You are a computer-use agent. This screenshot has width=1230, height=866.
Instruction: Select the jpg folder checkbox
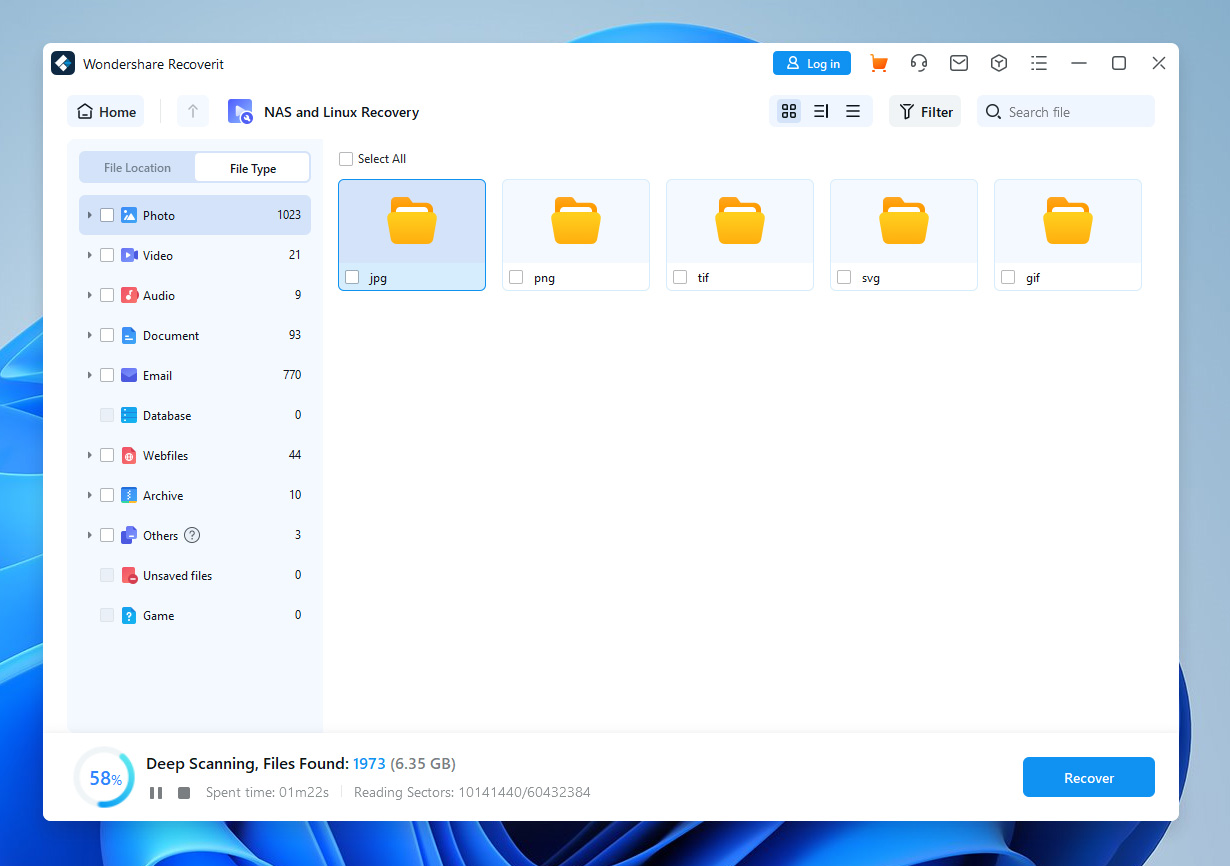352,277
